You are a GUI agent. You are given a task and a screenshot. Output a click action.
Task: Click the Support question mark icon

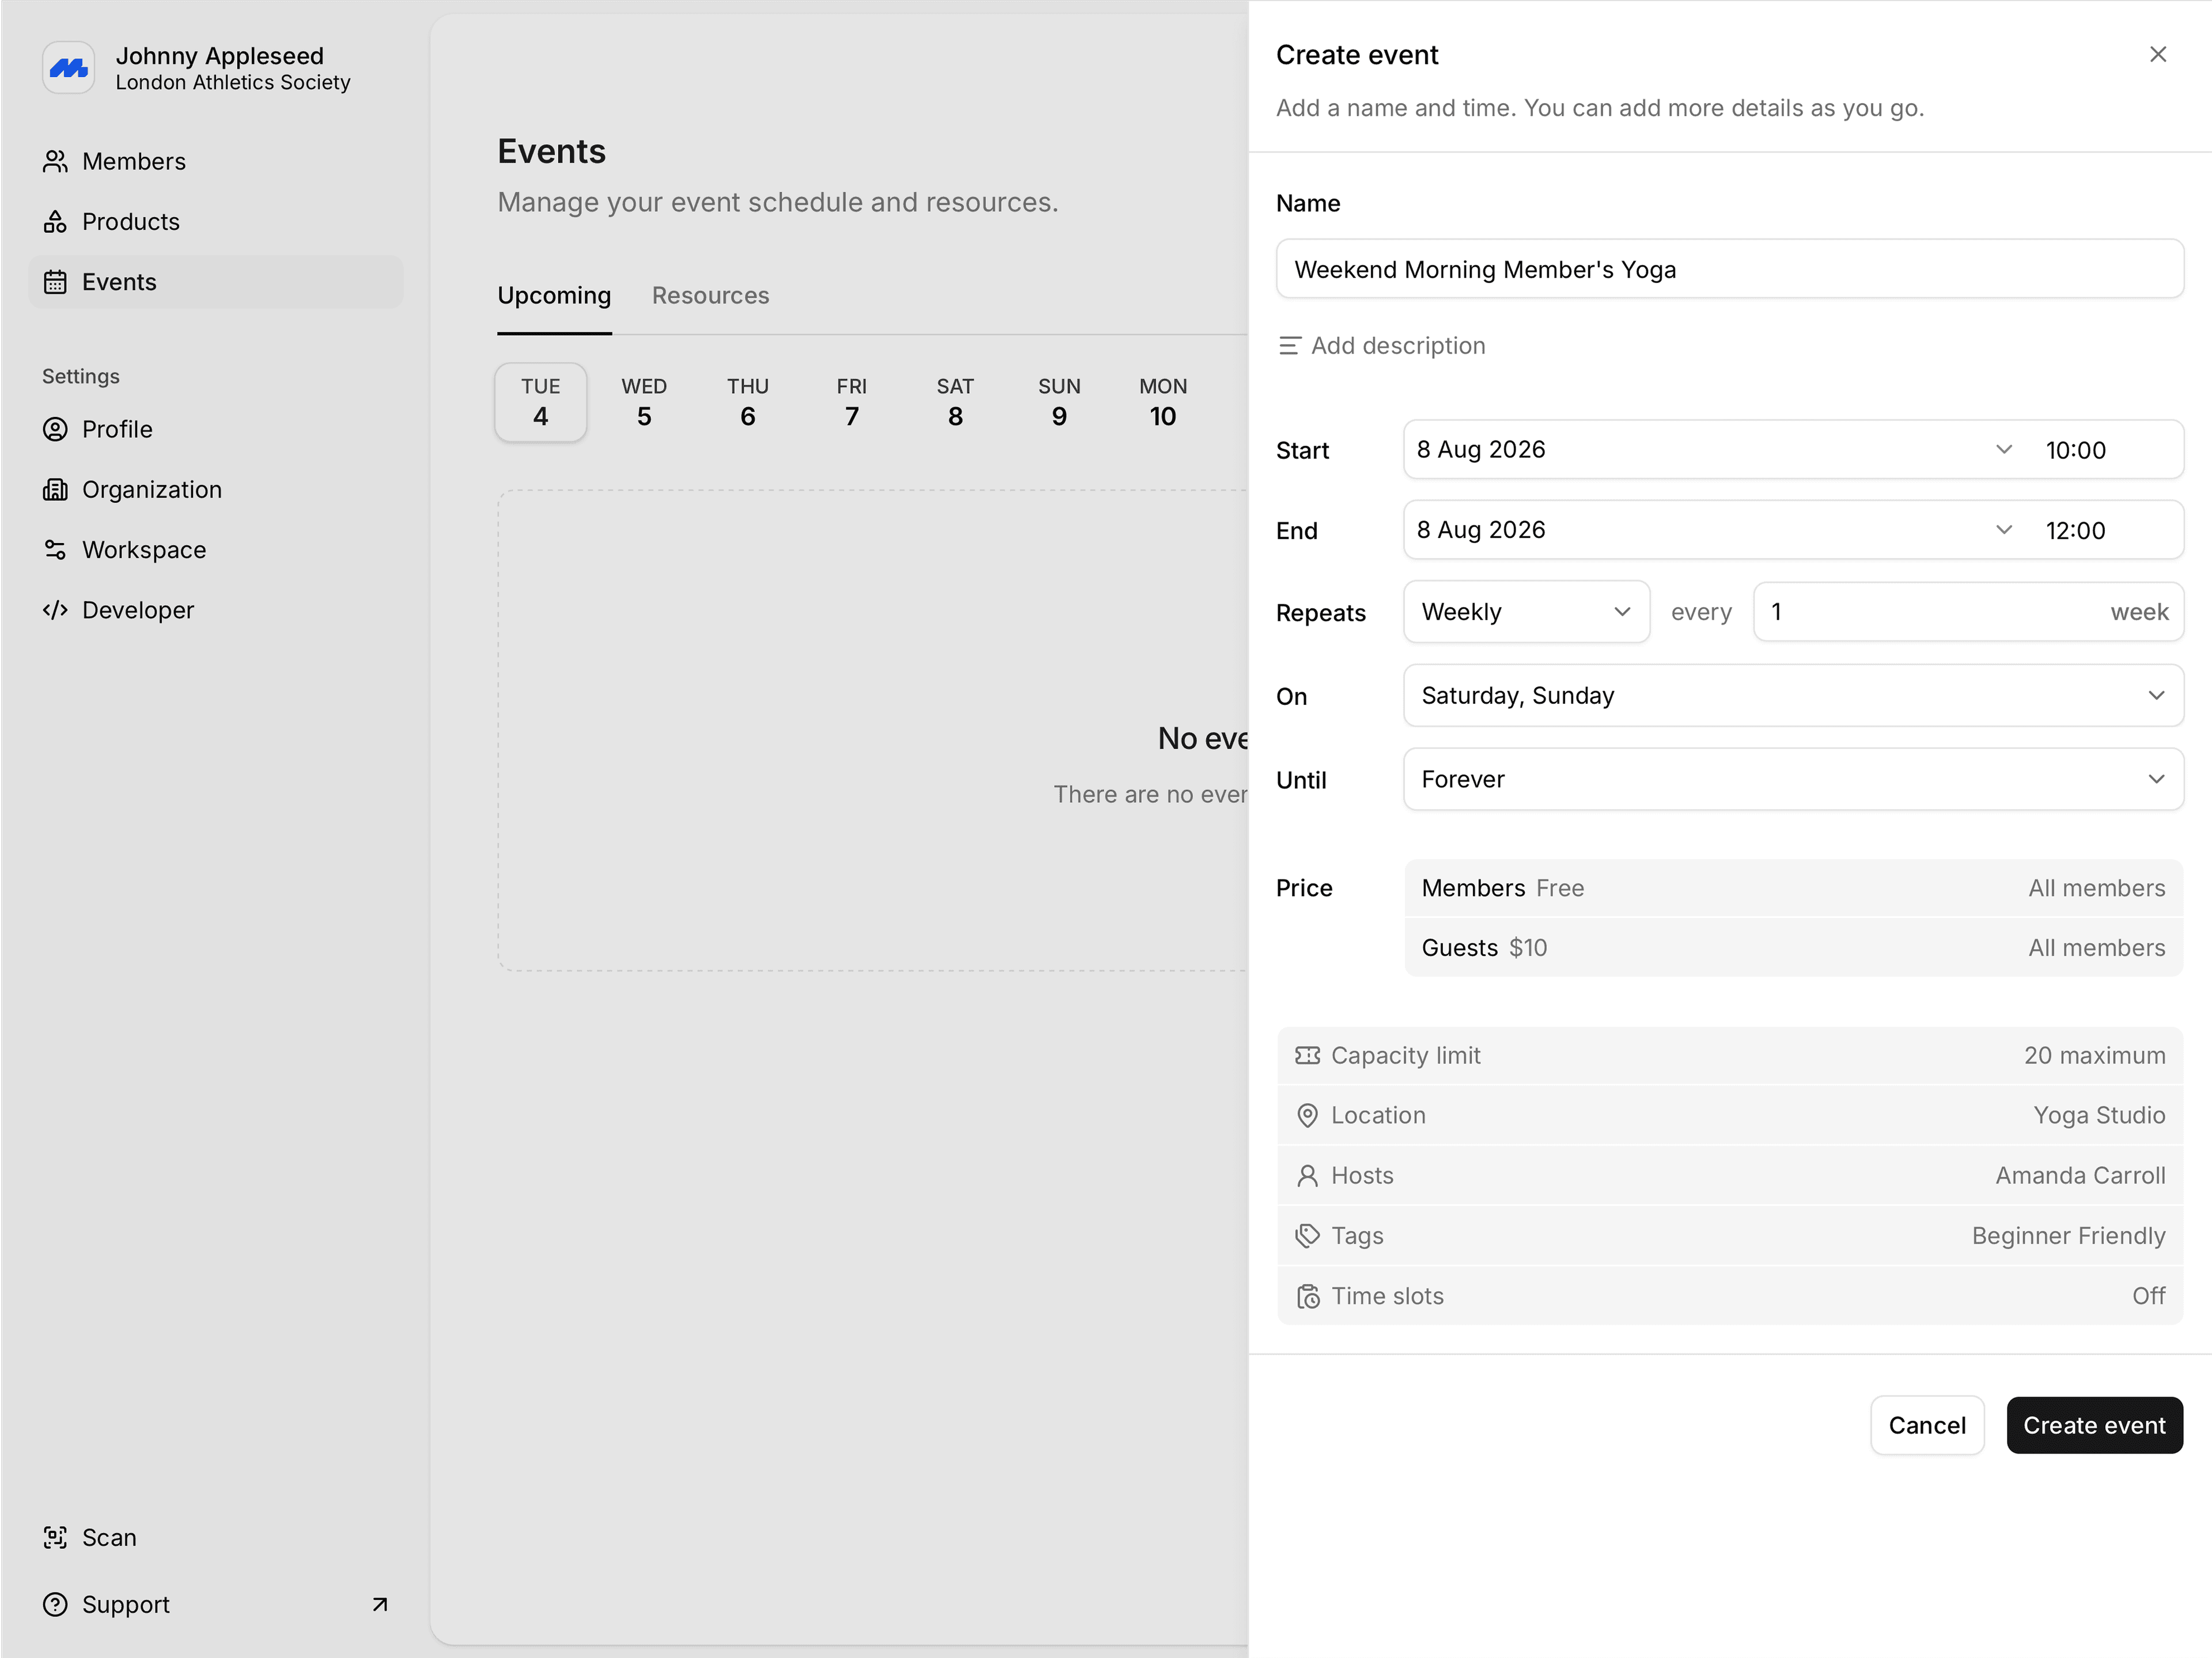(x=55, y=1604)
